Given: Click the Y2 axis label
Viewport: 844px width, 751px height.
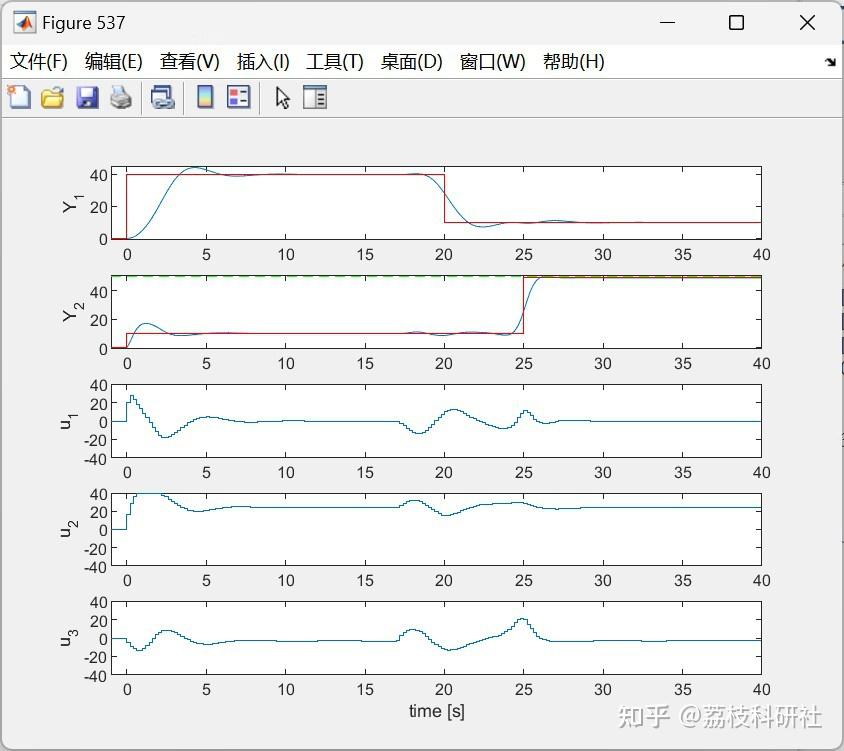Looking at the screenshot, I should [73, 313].
